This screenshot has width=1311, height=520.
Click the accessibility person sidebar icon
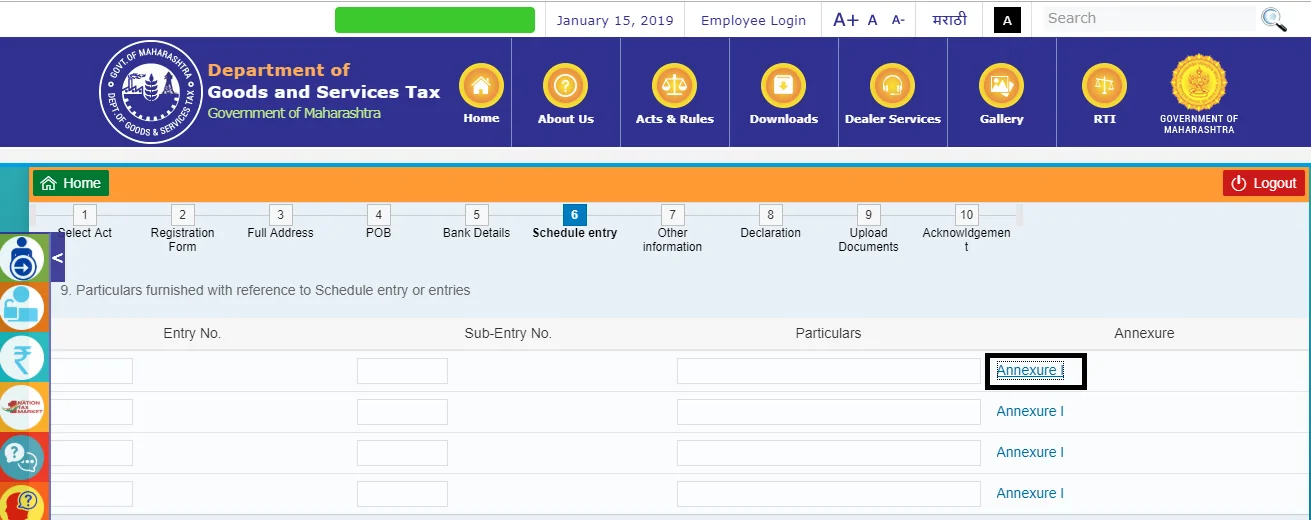[22, 259]
